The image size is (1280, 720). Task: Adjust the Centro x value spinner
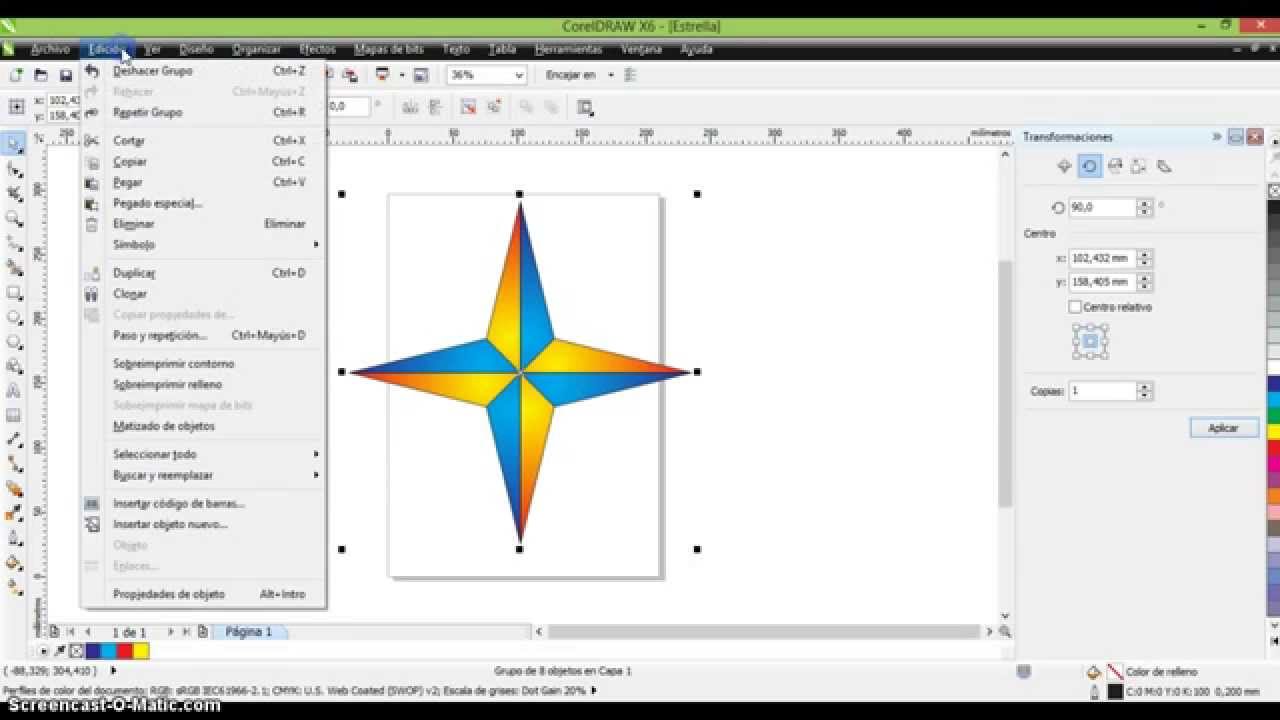pos(1145,258)
